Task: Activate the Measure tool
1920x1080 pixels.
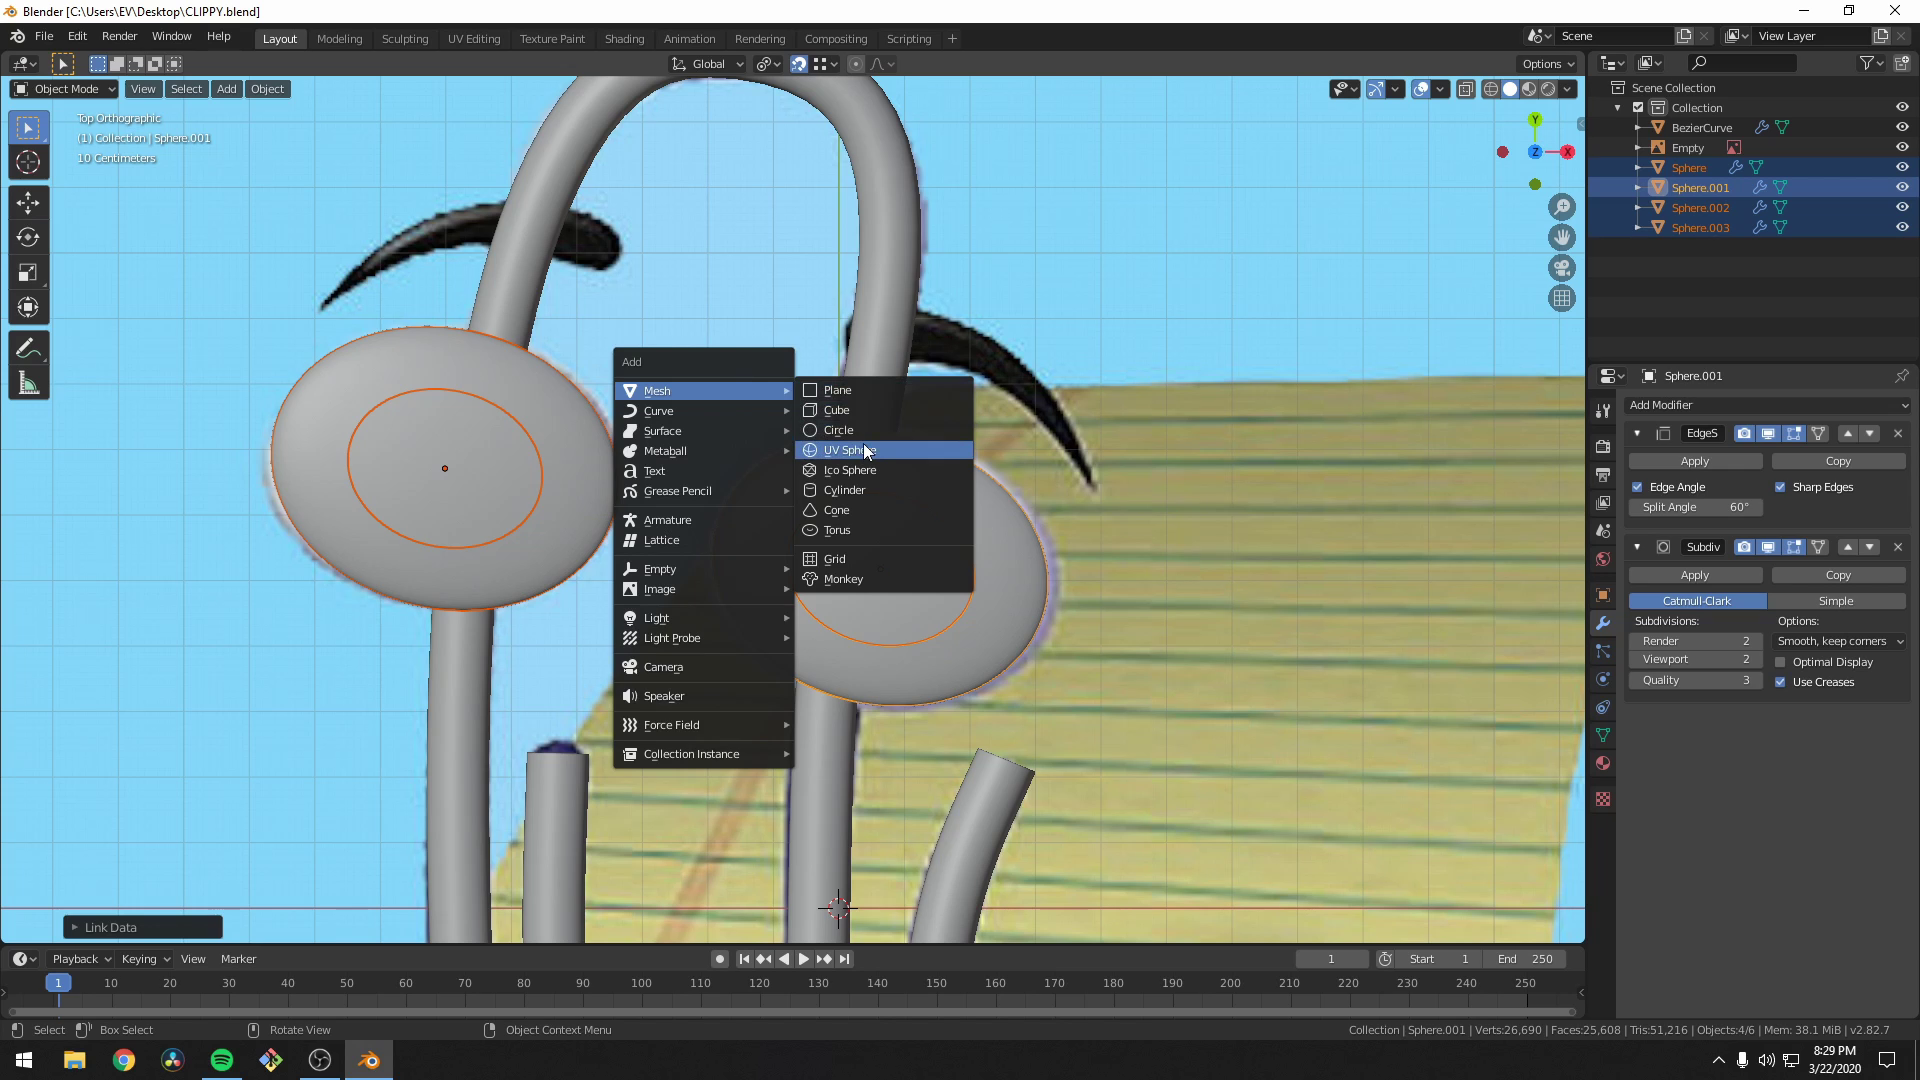Action: (x=28, y=382)
